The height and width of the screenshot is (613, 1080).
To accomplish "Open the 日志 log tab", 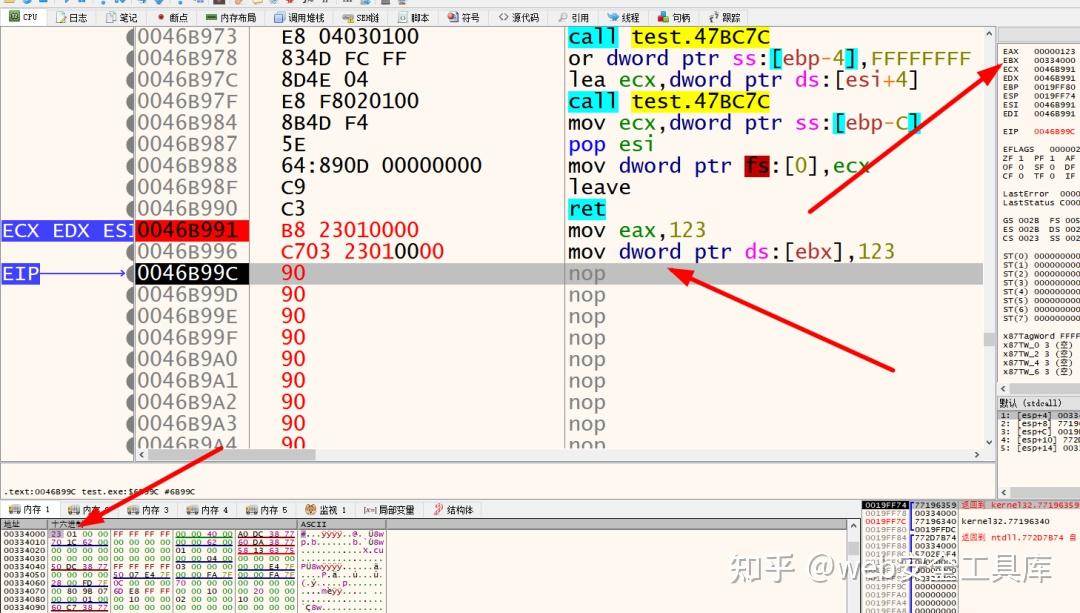I will coord(72,17).
